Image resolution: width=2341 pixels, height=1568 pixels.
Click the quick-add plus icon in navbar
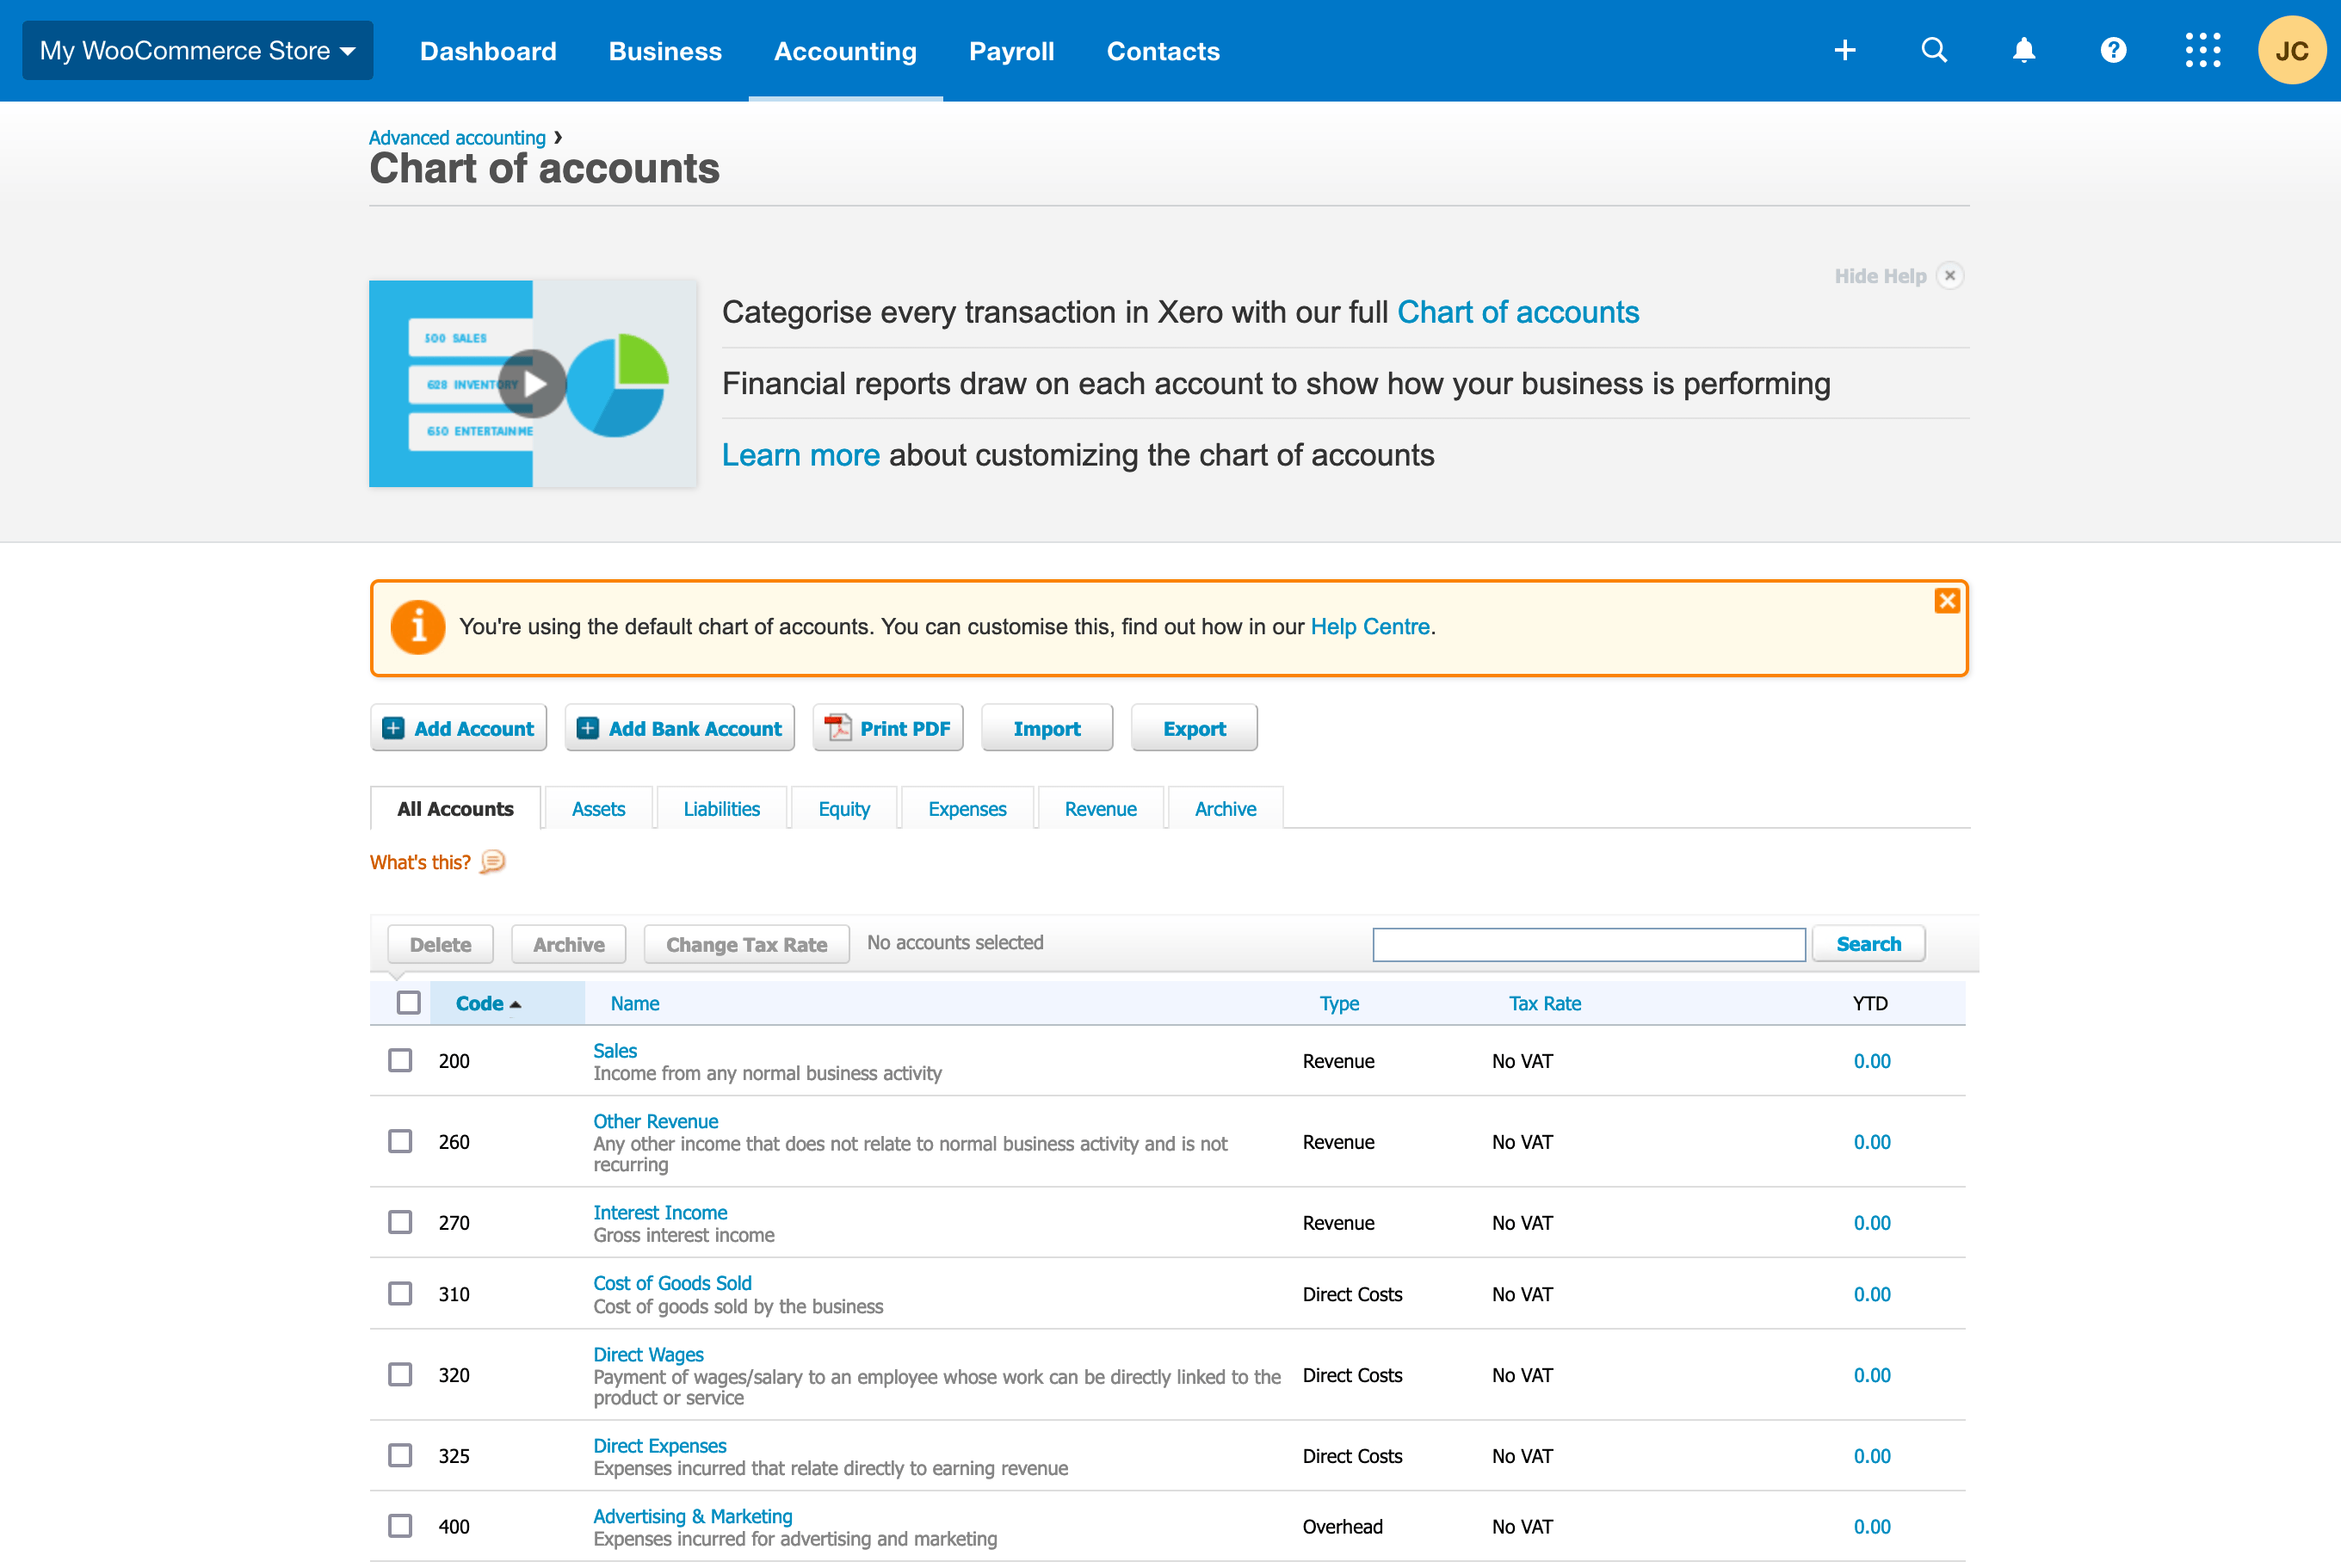(1845, 49)
